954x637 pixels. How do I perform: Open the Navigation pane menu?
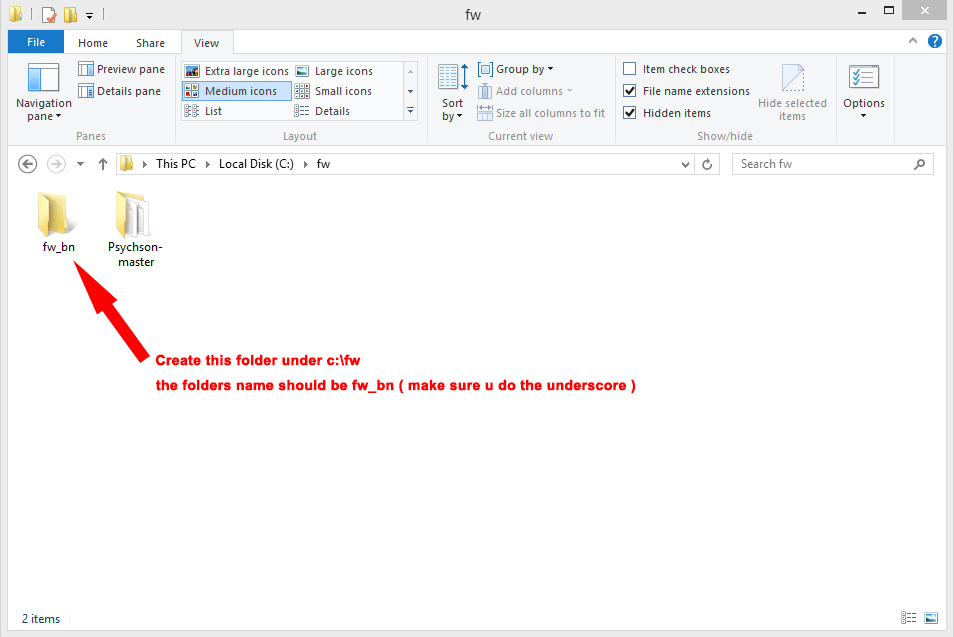click(x=43, y=90)
